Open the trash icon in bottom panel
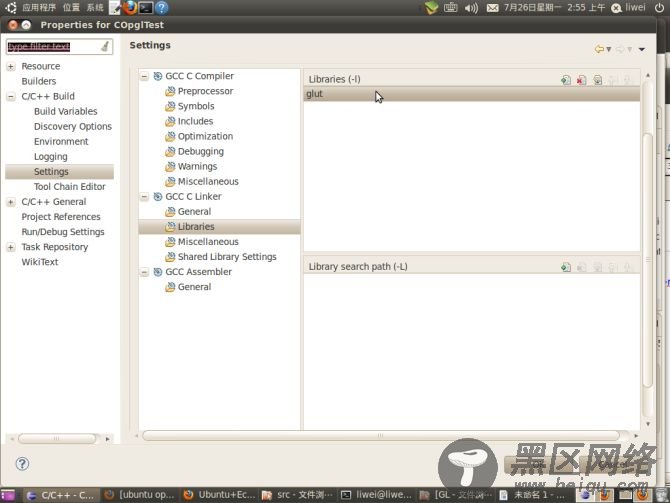 coord(661,495)
